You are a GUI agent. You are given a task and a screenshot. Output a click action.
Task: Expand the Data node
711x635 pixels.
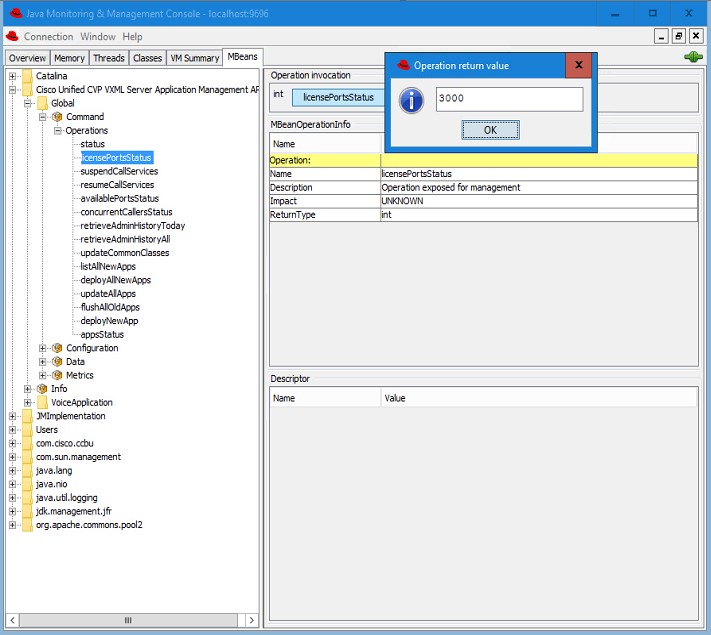click(x=43, y=362)
